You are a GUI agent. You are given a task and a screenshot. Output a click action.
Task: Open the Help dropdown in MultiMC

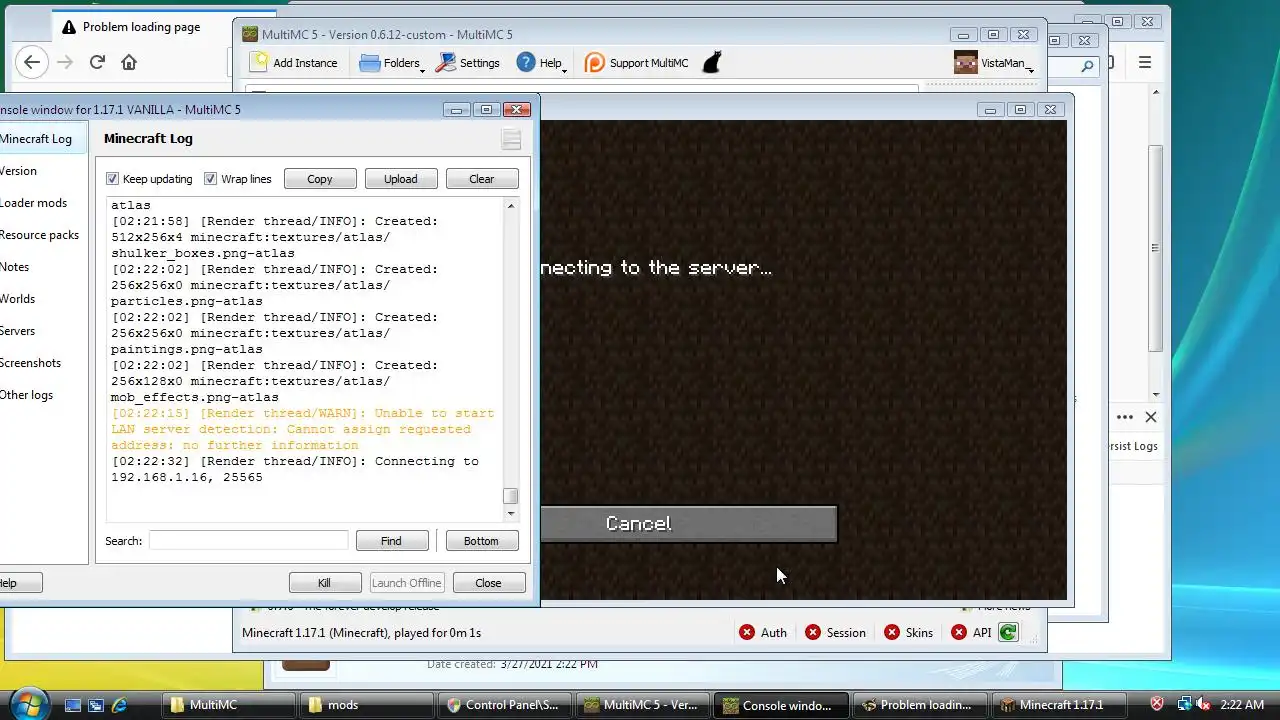click(541, 63)
